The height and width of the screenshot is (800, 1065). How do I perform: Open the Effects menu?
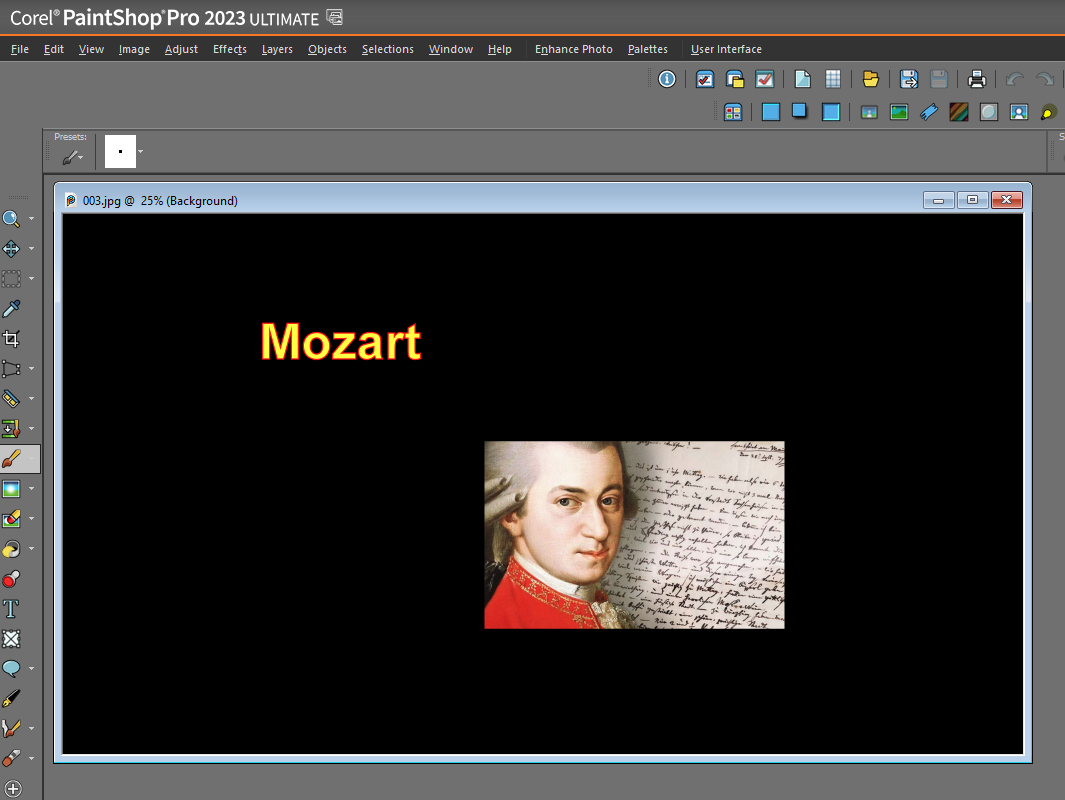click(x=229, y=49)
